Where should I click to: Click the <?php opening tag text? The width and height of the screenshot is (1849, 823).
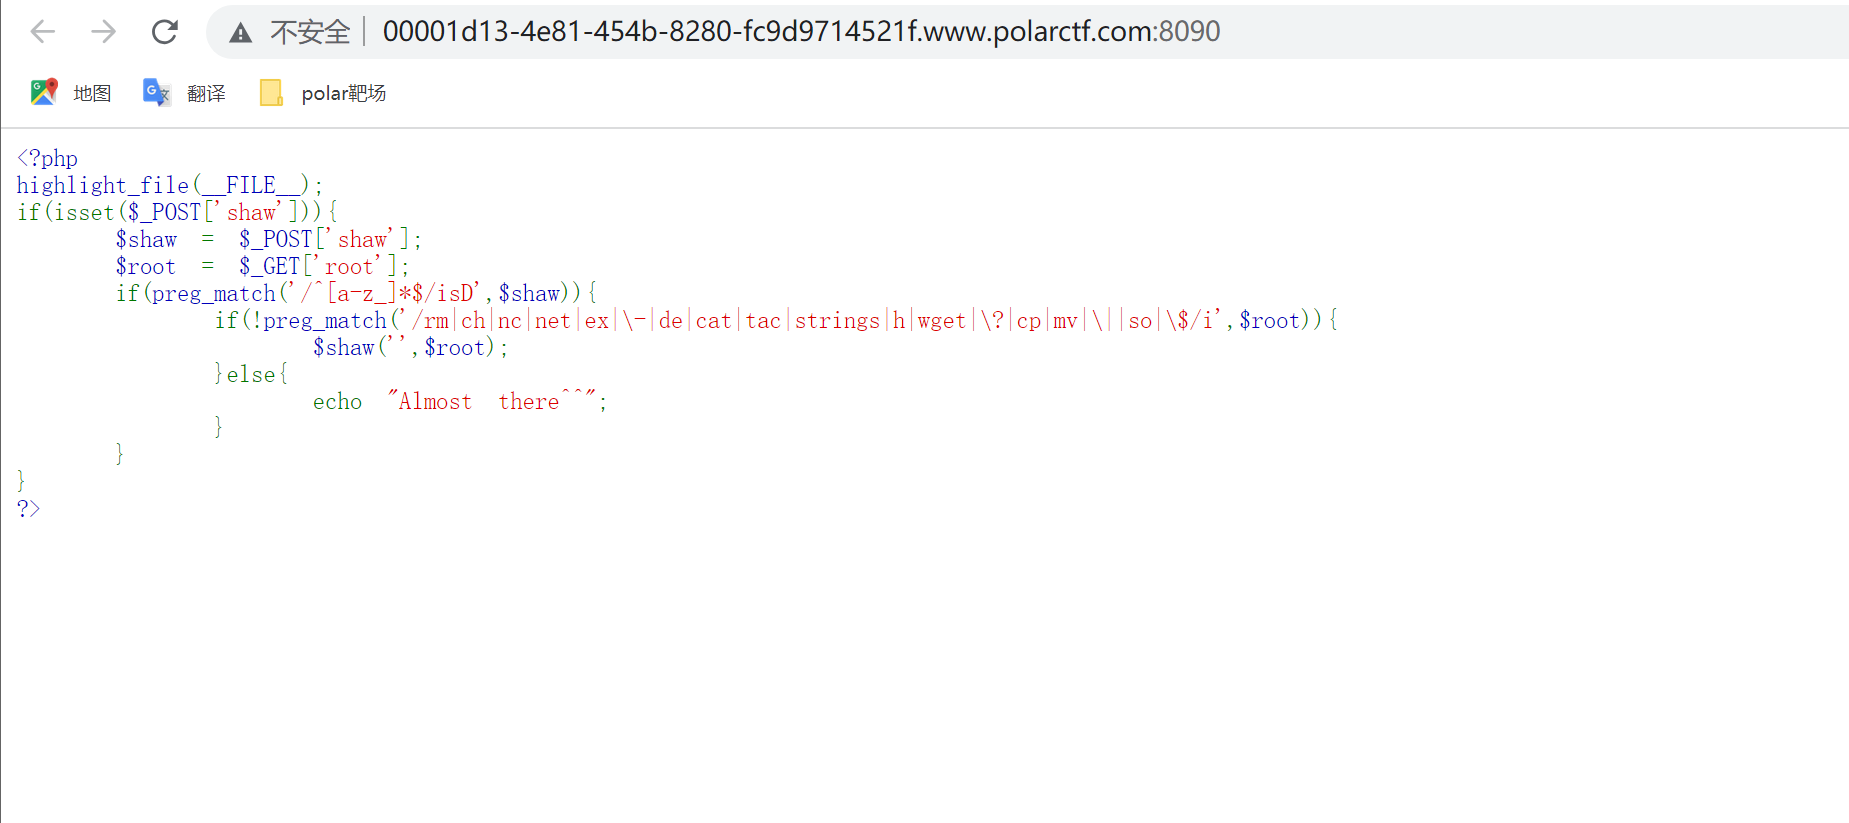coord(46,158)
